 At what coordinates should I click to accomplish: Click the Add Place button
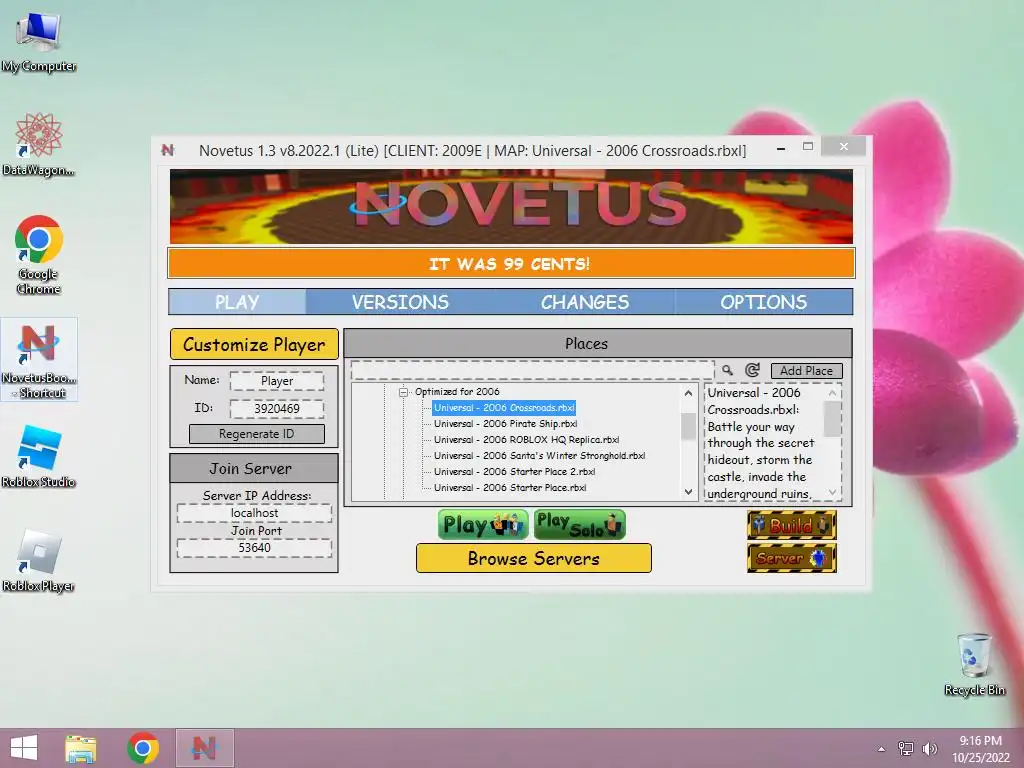807,370
